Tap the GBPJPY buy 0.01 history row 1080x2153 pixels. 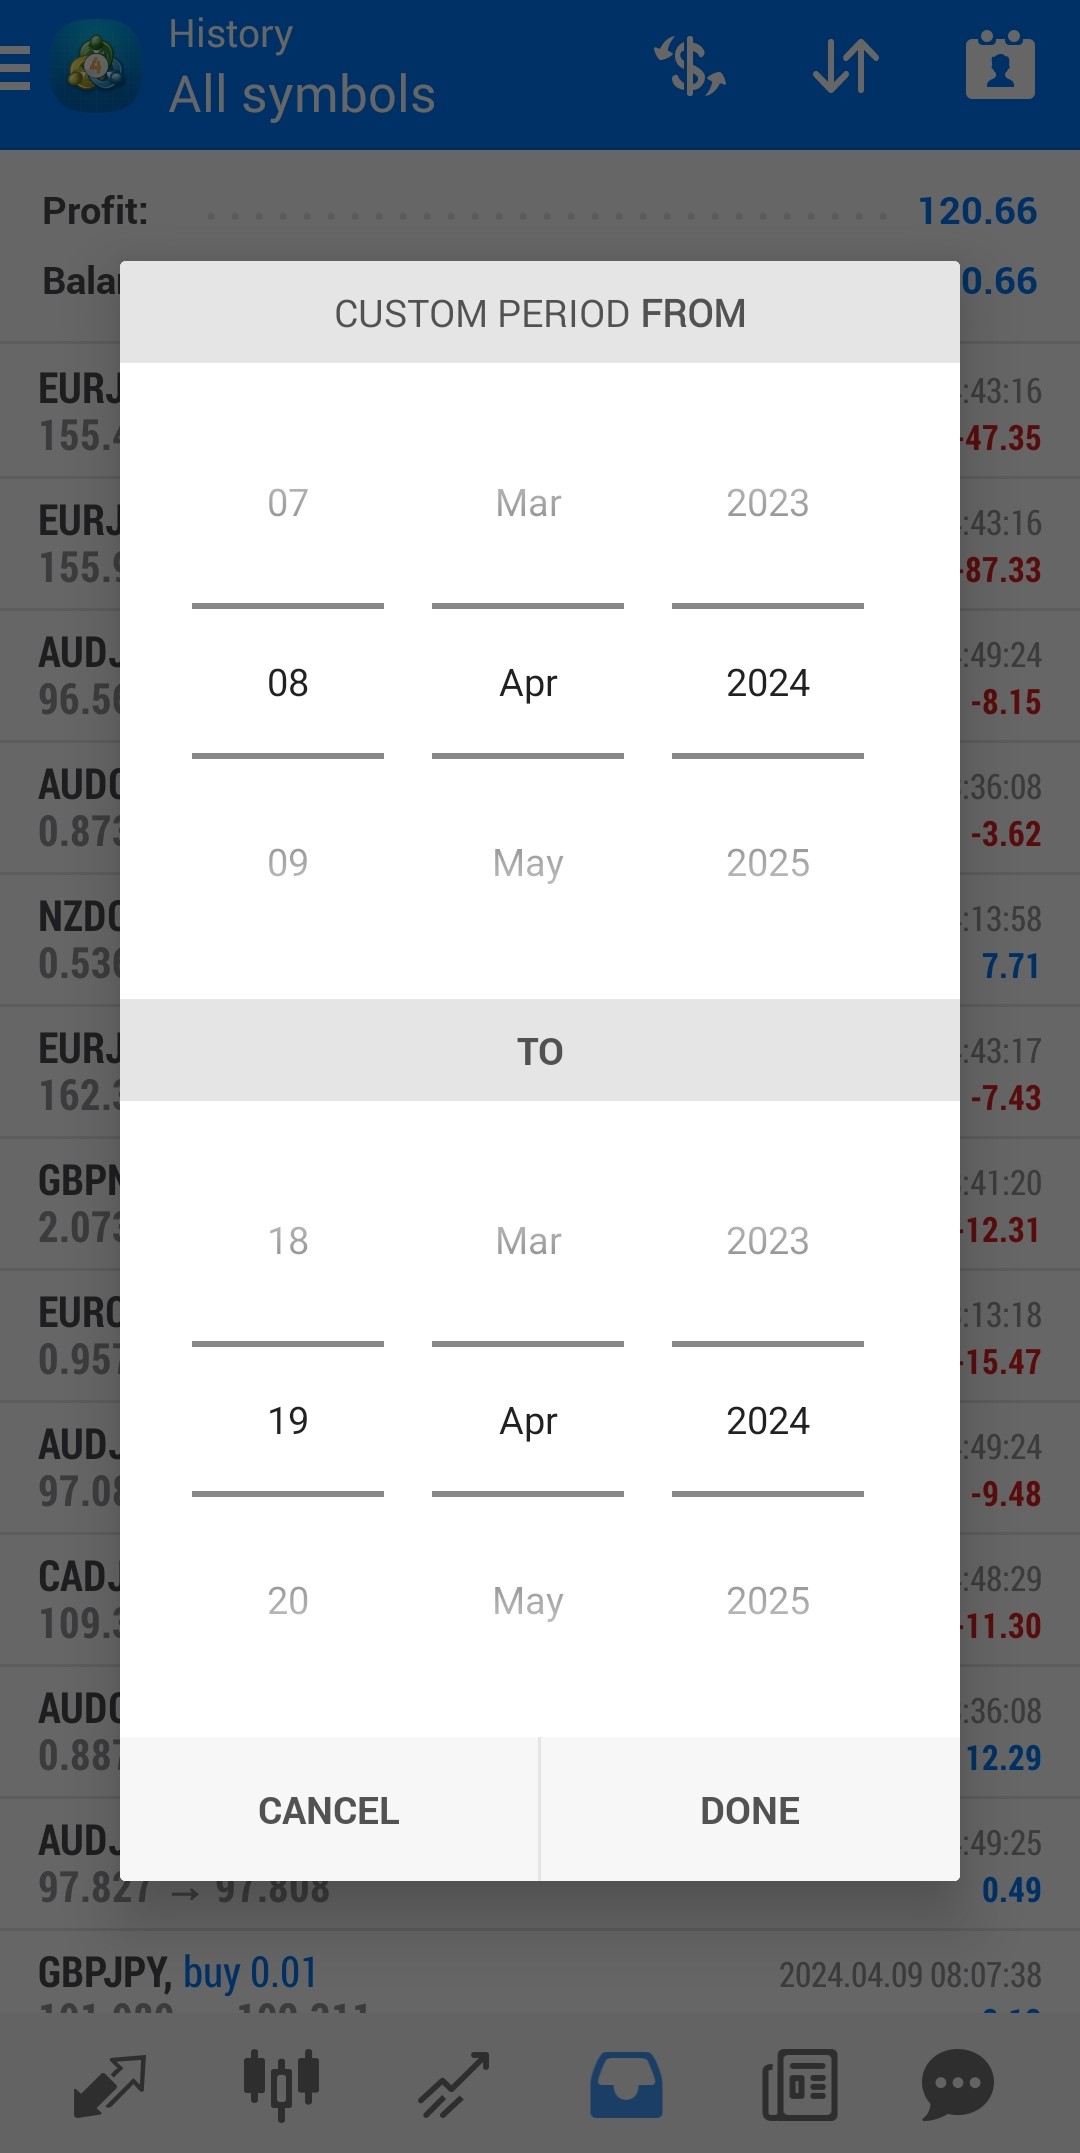540,1975
